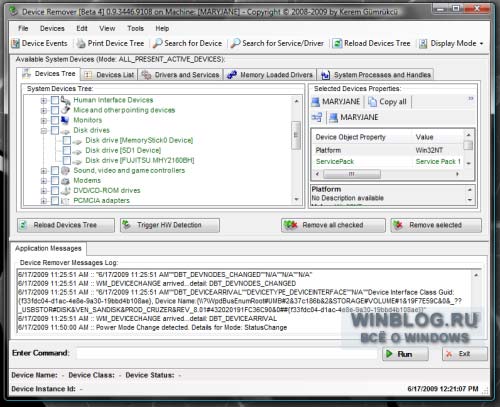Click the network tree icon left of MARYJANE
This screenshot has height=407, width=500.
[x=317, y=117]
